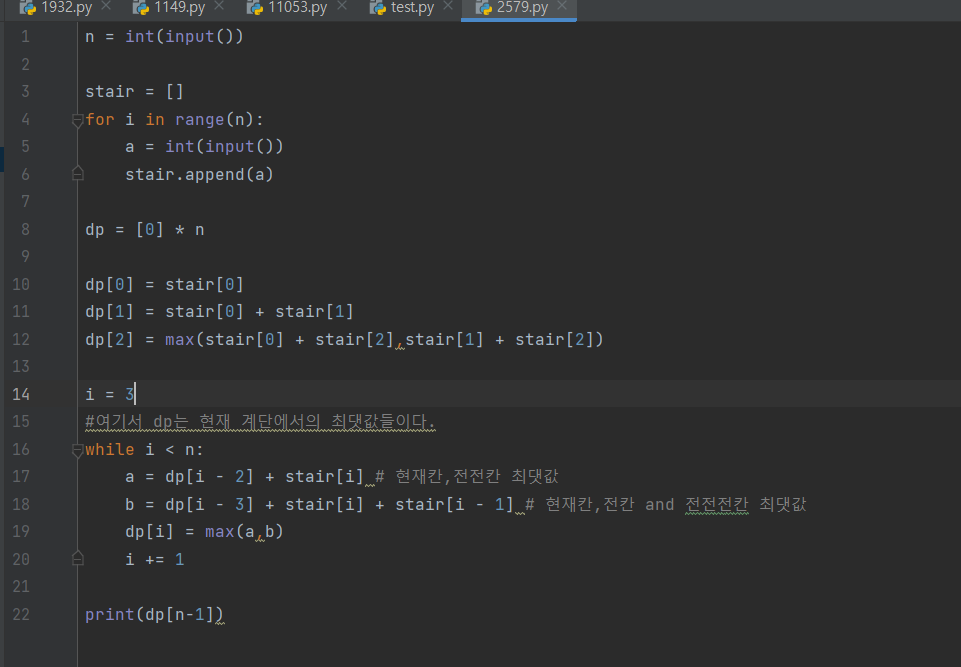Close the 1932.py tab
The height and width of the screenshot is (667, 961).
(x=106, y=6)
